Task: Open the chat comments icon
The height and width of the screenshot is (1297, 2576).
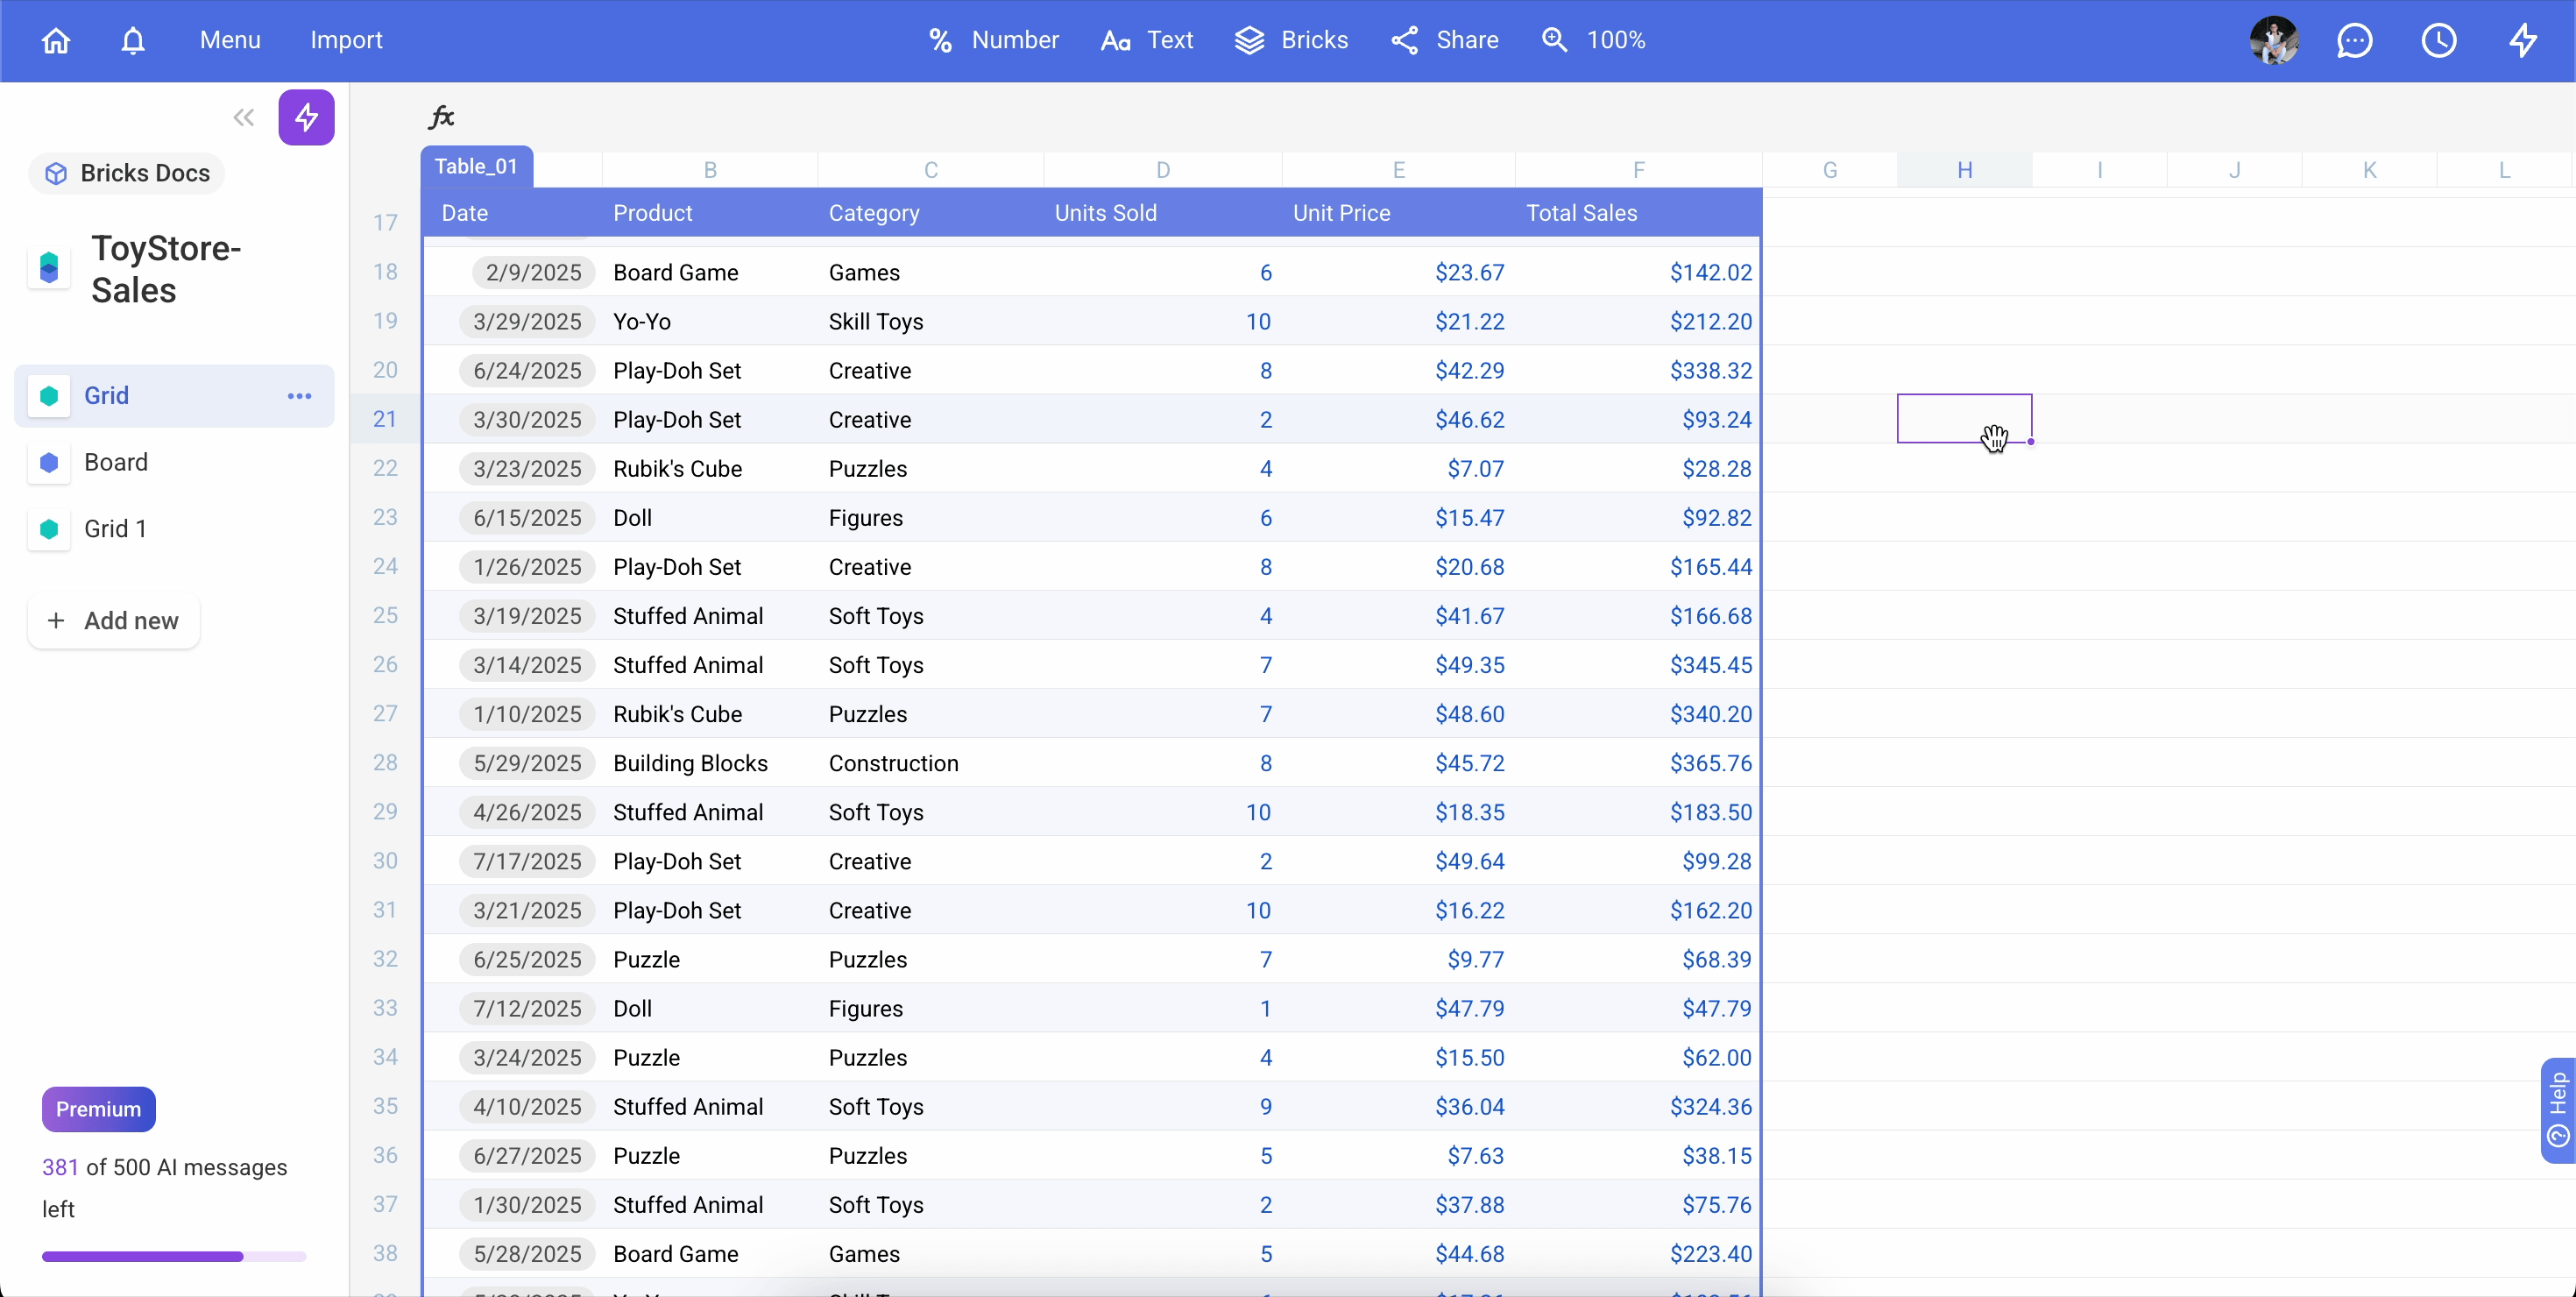Action: 2355,40
